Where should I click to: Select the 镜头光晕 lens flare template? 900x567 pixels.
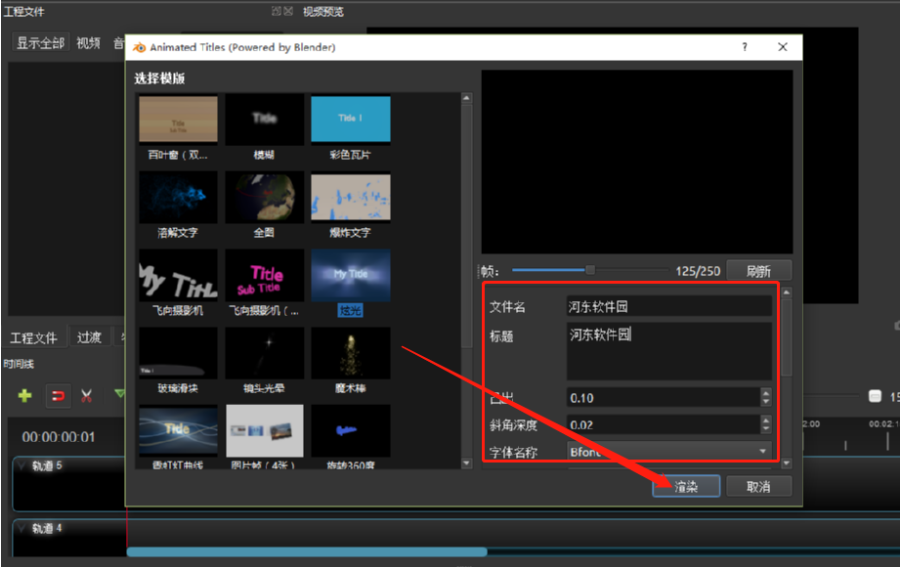coord(264,352)
